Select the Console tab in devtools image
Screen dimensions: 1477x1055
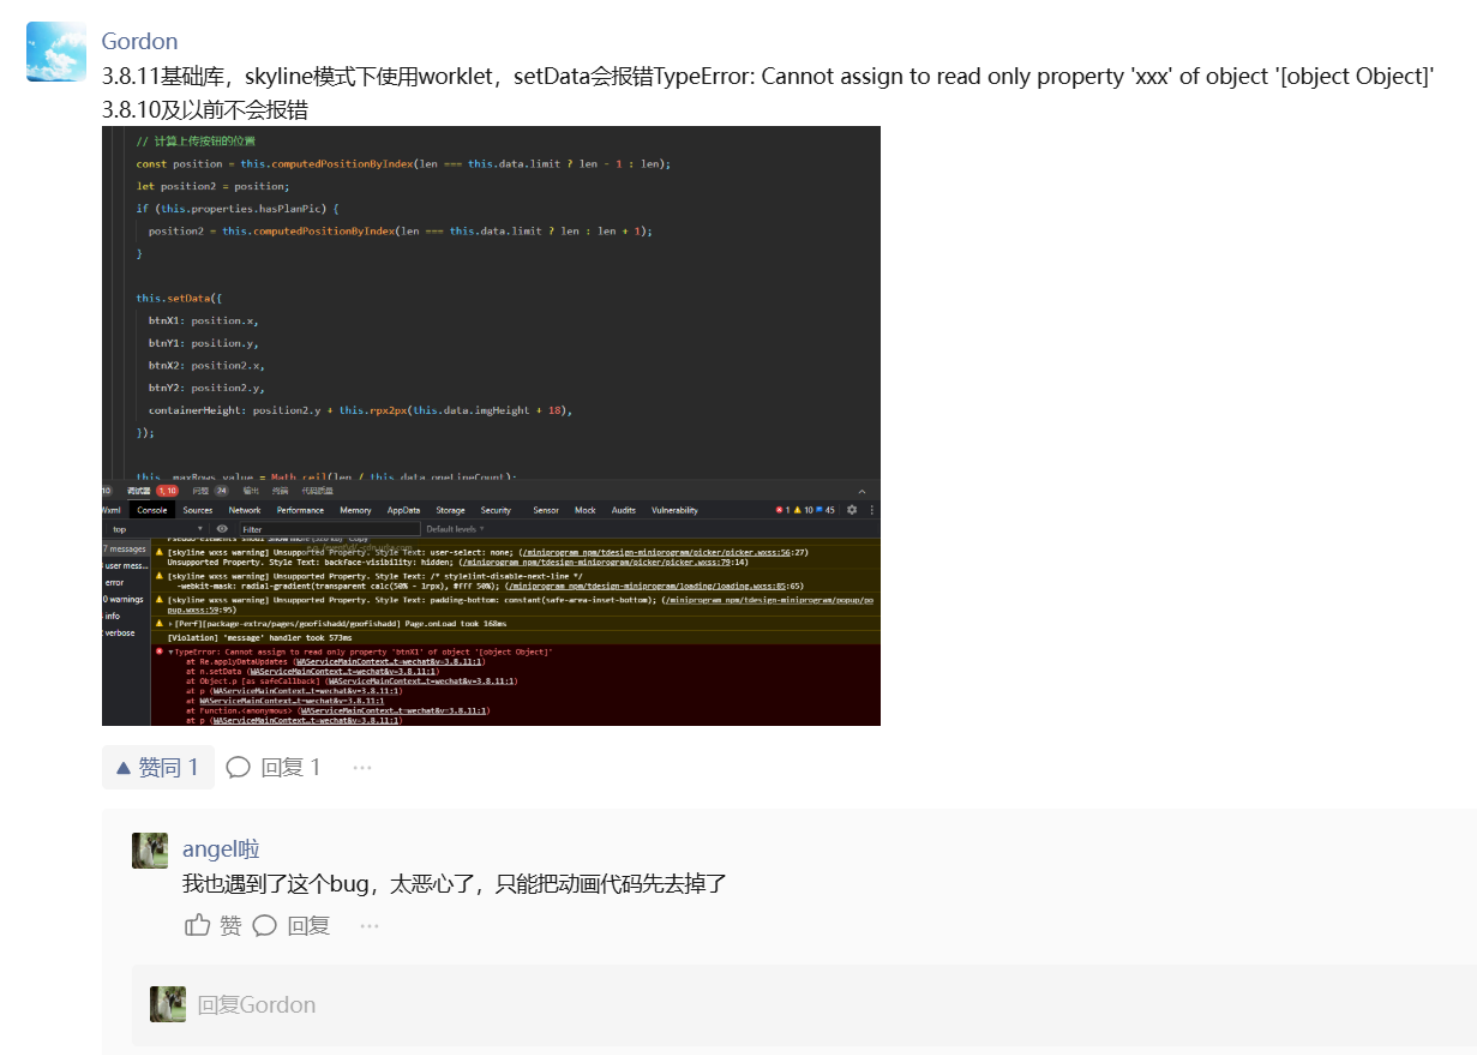point(152,510)
